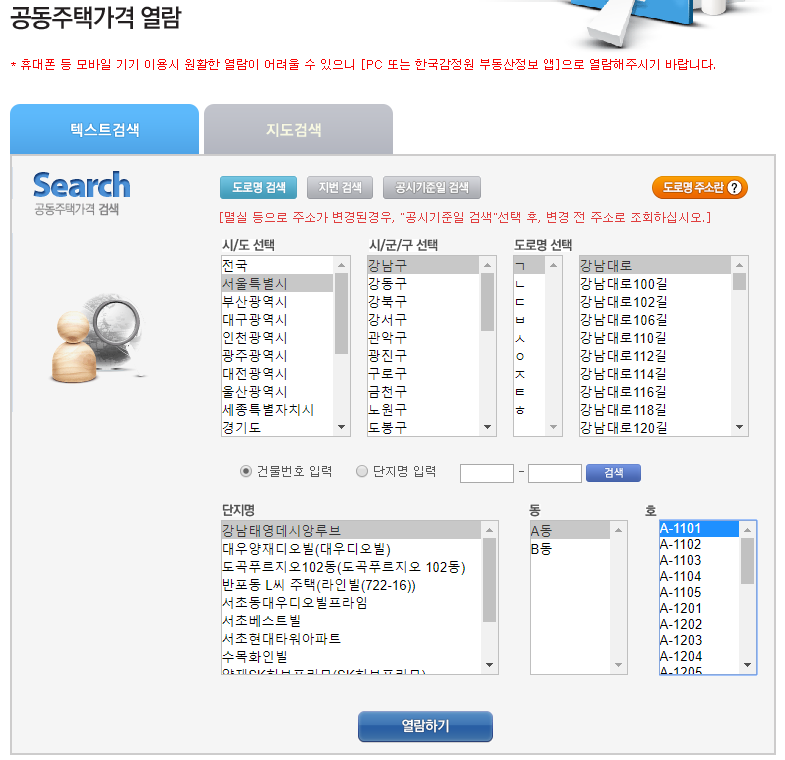Select the 공시기준일 검색 mode button

(x=432, y=188)
